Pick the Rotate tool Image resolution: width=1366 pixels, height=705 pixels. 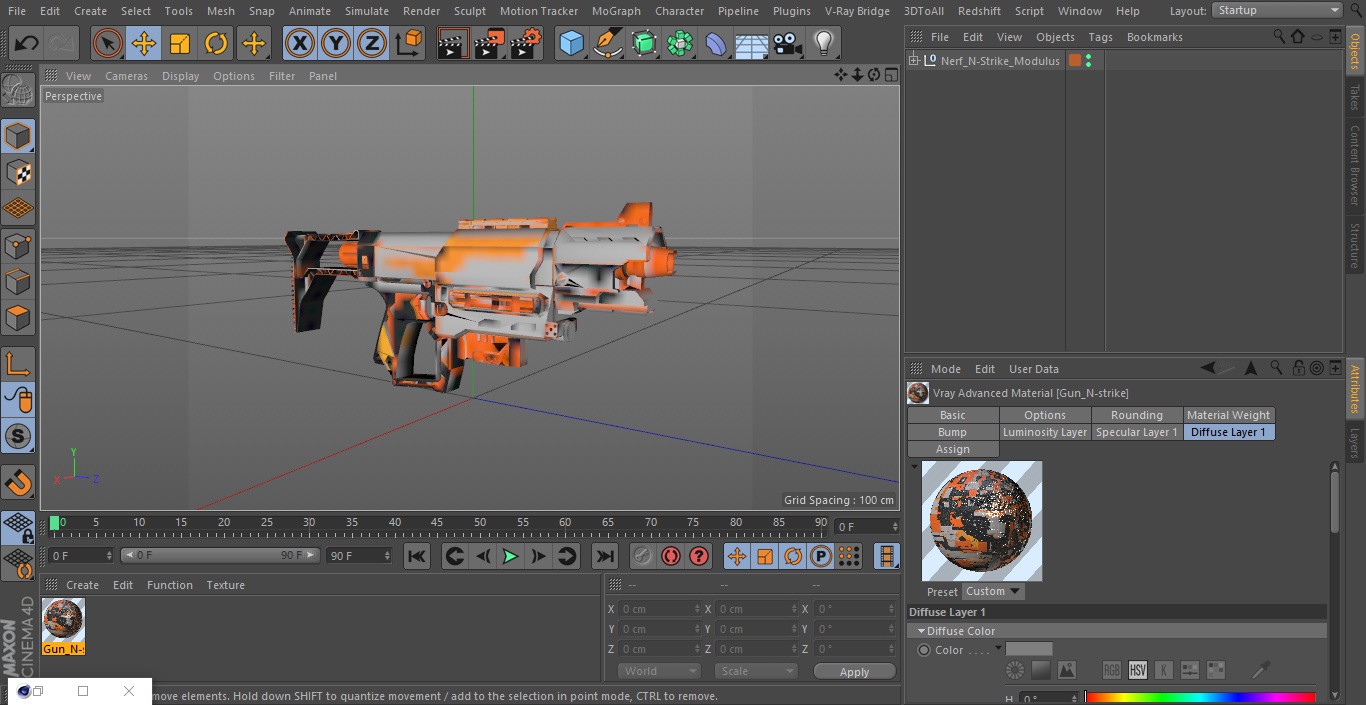pos(216,43)
